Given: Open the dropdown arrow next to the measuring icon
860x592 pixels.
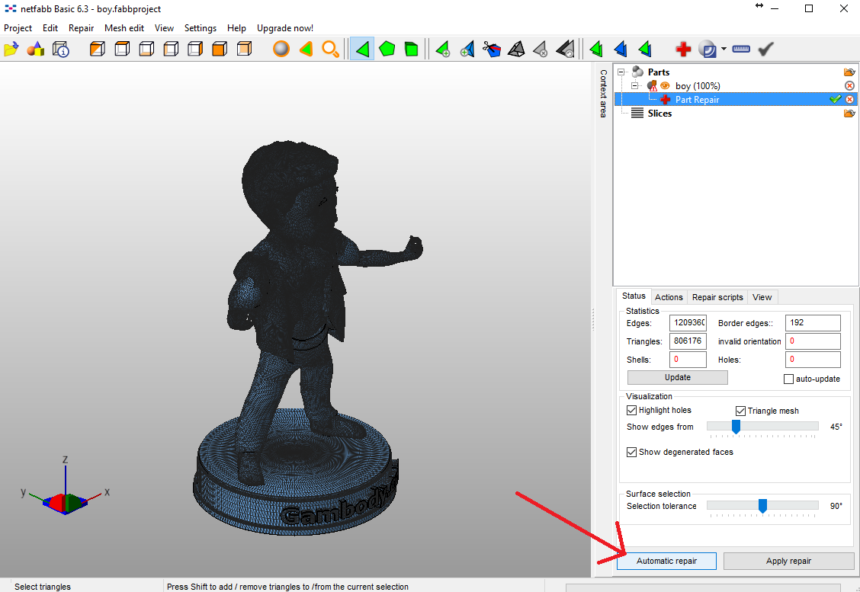Looking at the screenshot, I should (723, 48).
